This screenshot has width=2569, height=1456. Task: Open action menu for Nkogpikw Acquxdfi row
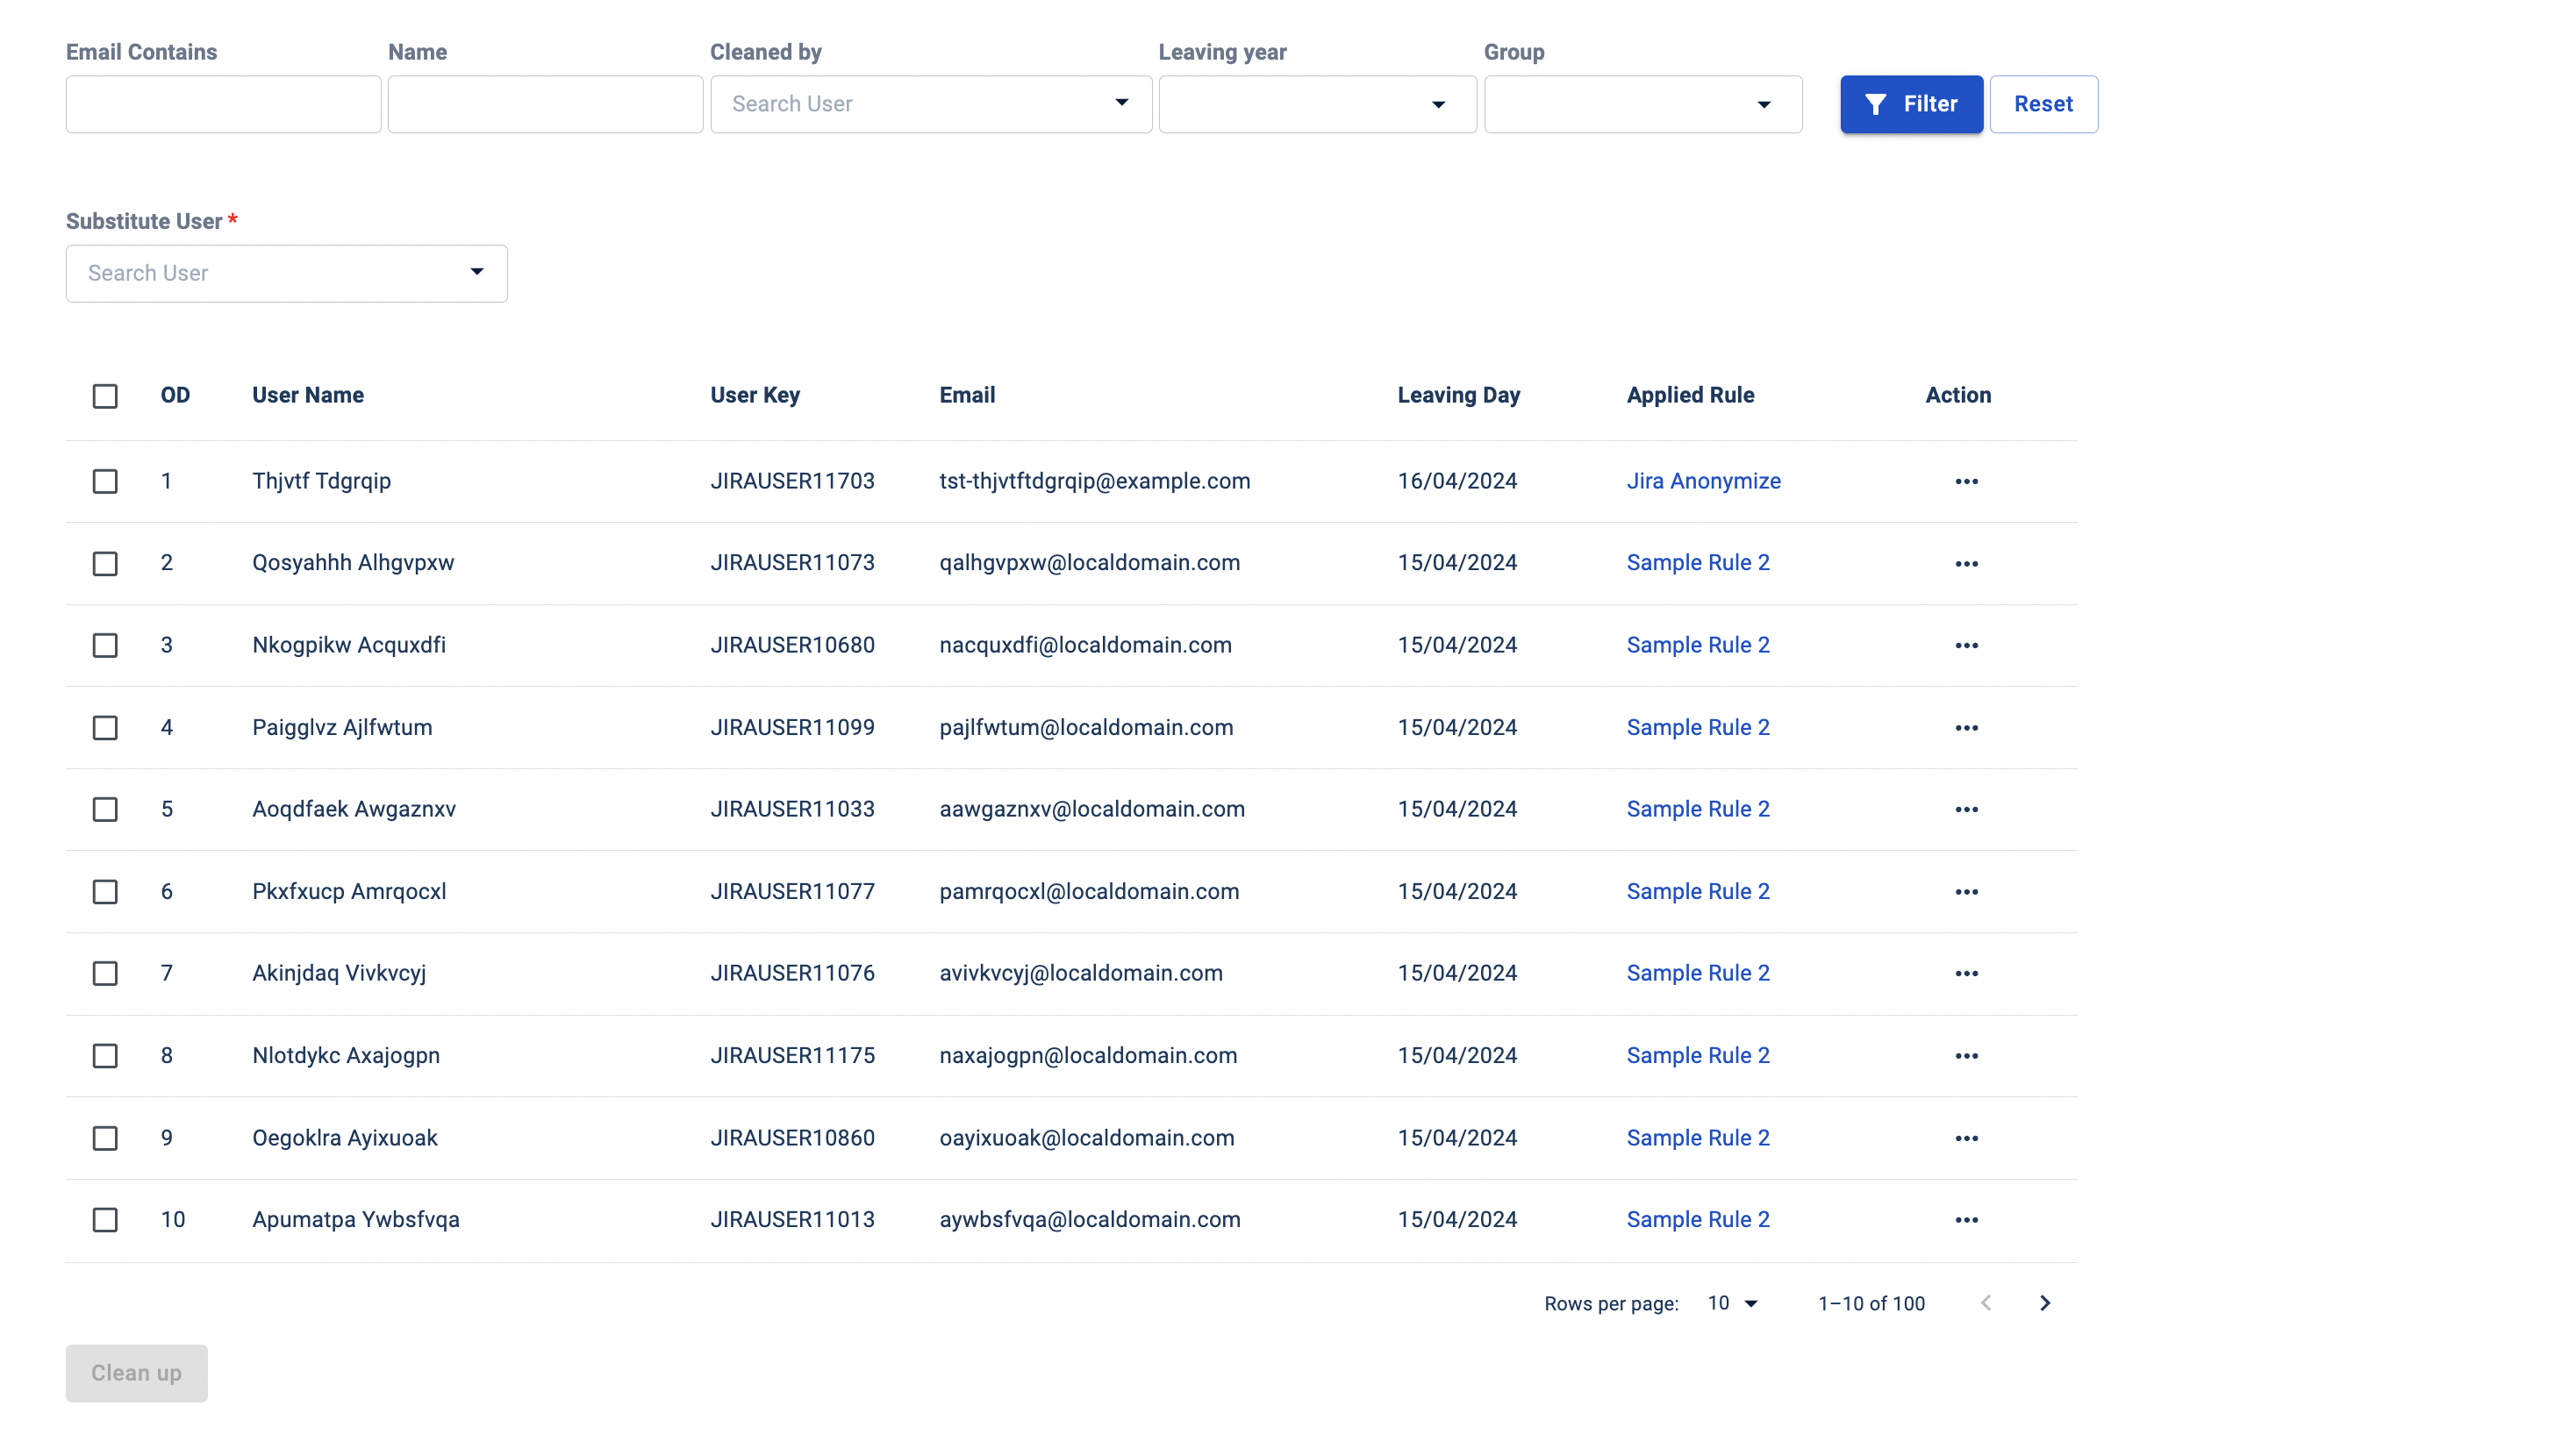(1965, 645)
